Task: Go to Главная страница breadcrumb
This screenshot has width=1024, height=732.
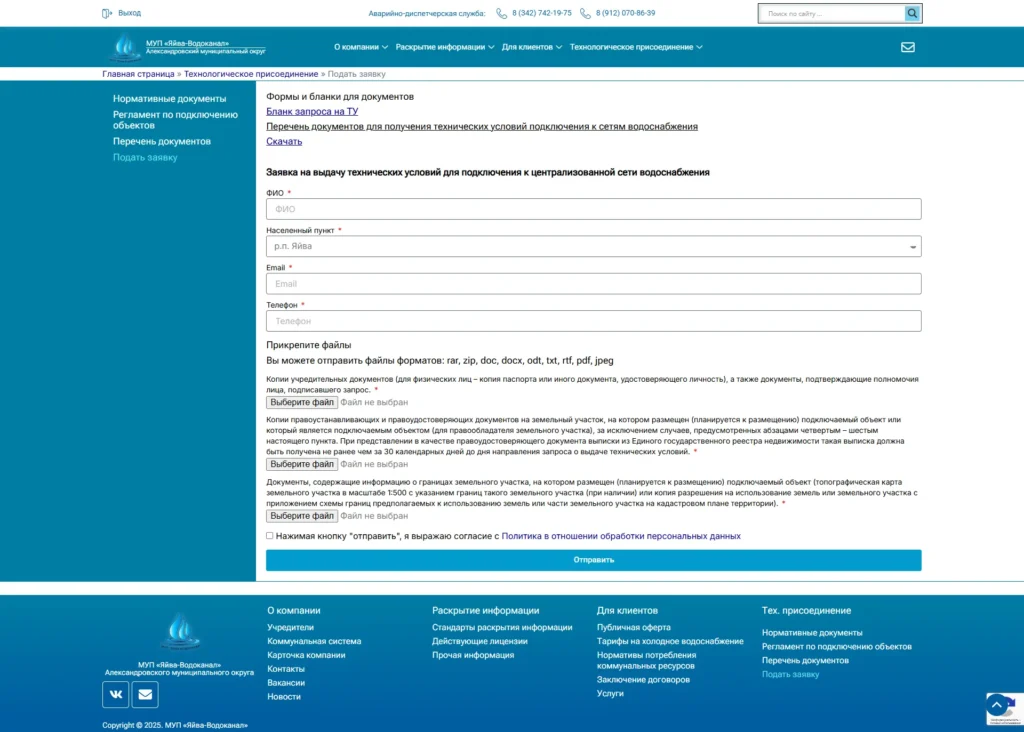Action: pos(138,74)
